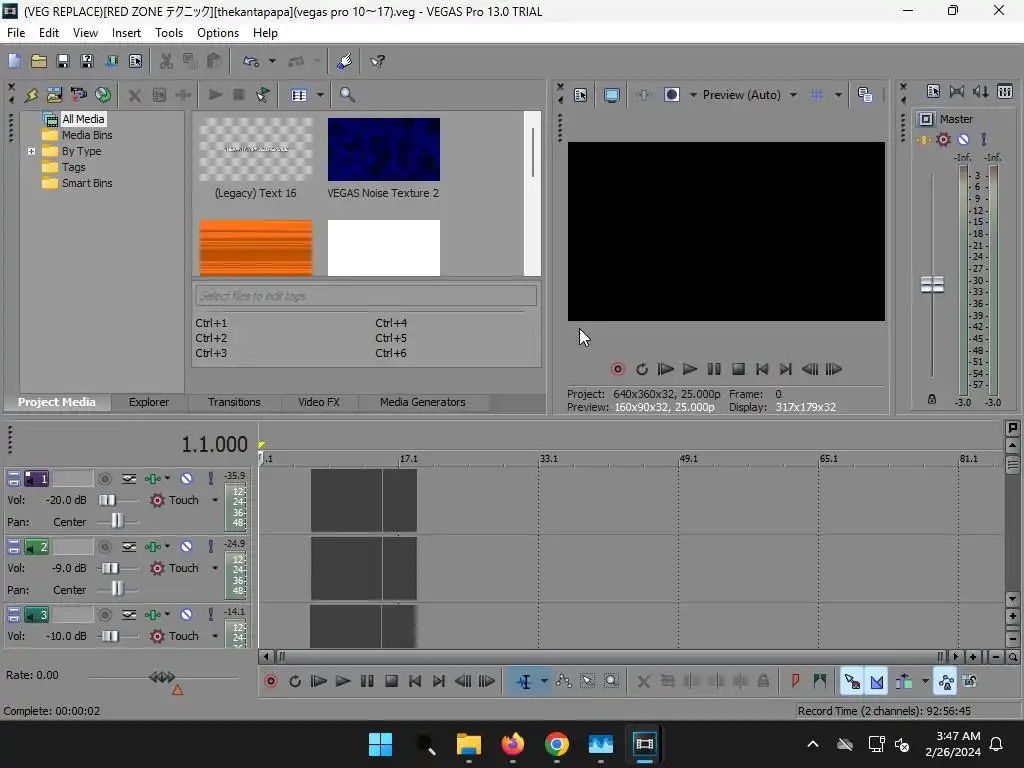
Task: Switch to the Media Generators tab
Action: pos(423,402)
